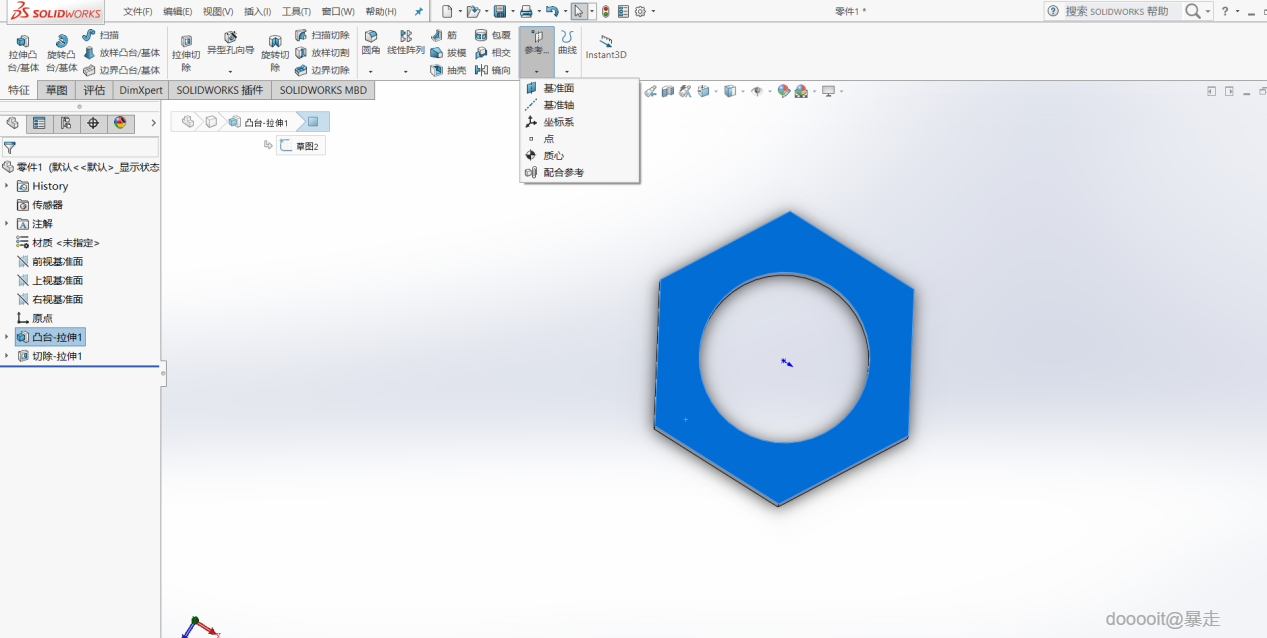Click the 扫描切除 swept cut command

322,35
